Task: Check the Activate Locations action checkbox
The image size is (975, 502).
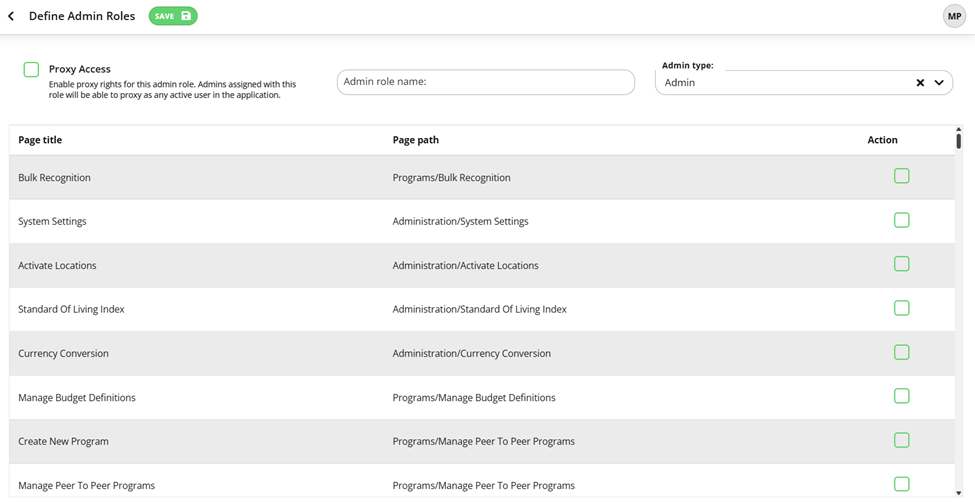Action: pos(902,264)
